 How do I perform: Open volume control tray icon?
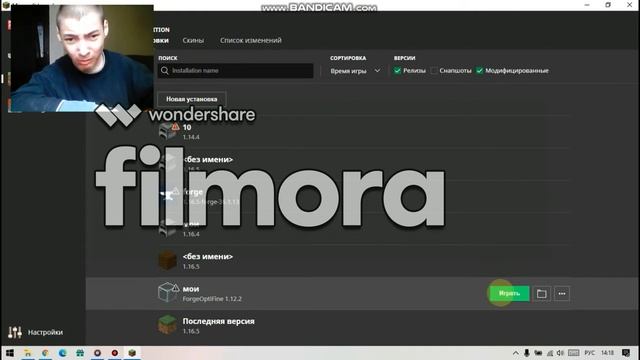click(x=560, y=353)
